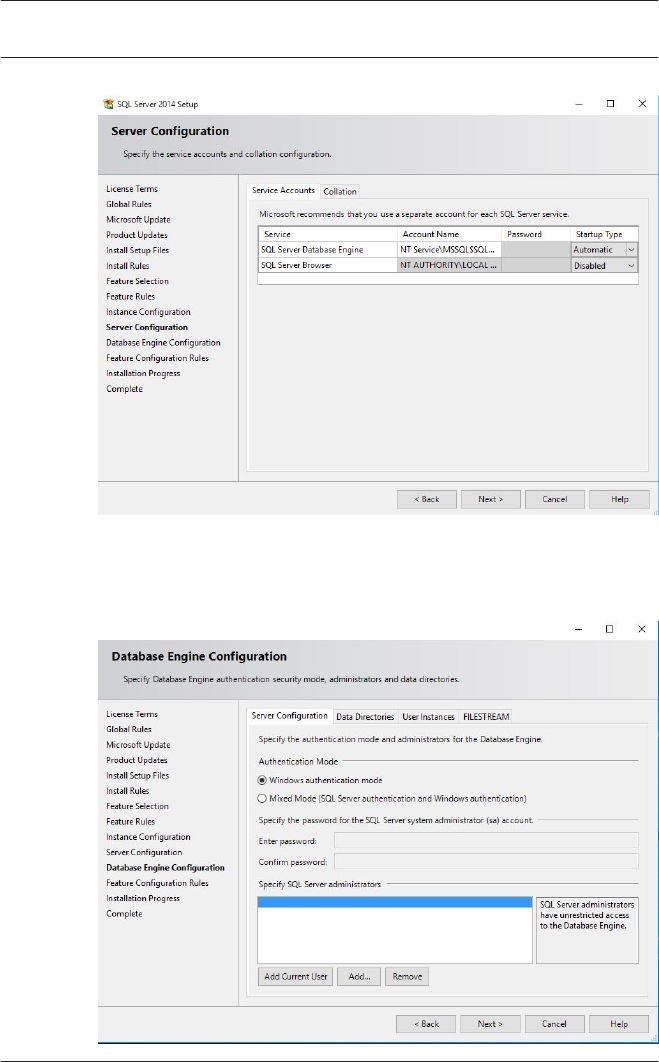The width and height of the screenshot is (659, 1062).
Task: Click Complete step in Database Engine Configuration window
Action: pos(124,914)
